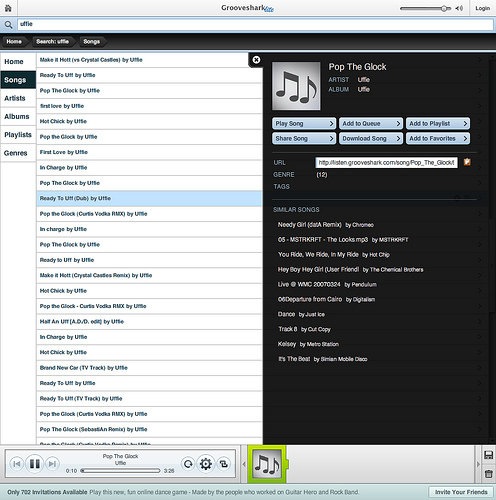
Task: Open Home in the sidebar
Action: click(x=18, y=62)
